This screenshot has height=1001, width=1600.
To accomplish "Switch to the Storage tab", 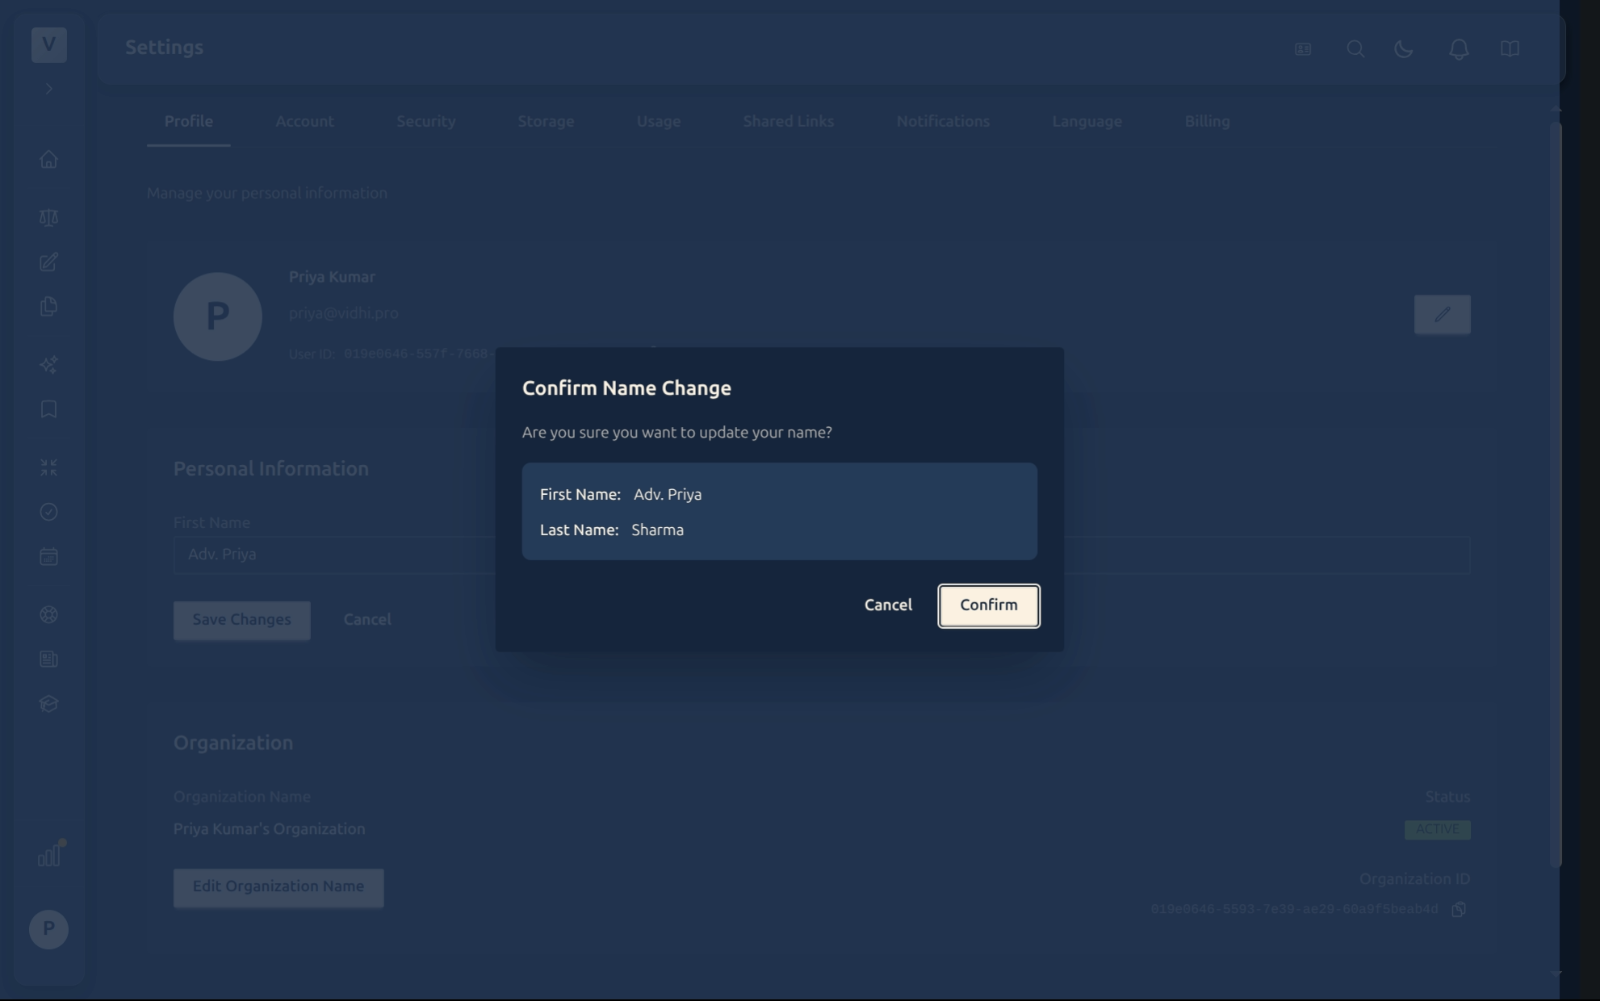I will click(546, 121).
